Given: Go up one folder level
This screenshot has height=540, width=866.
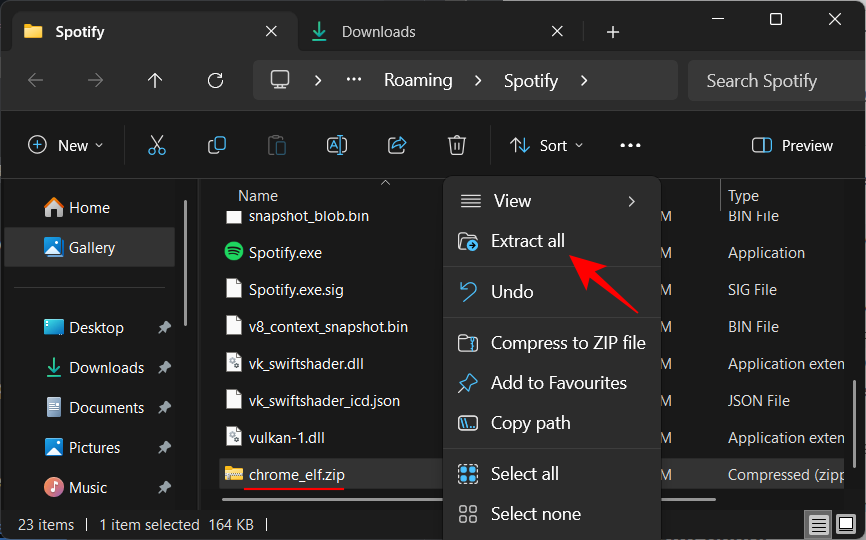Looking at the screenshot, I should pyautogui.click(x=155, y=80).
